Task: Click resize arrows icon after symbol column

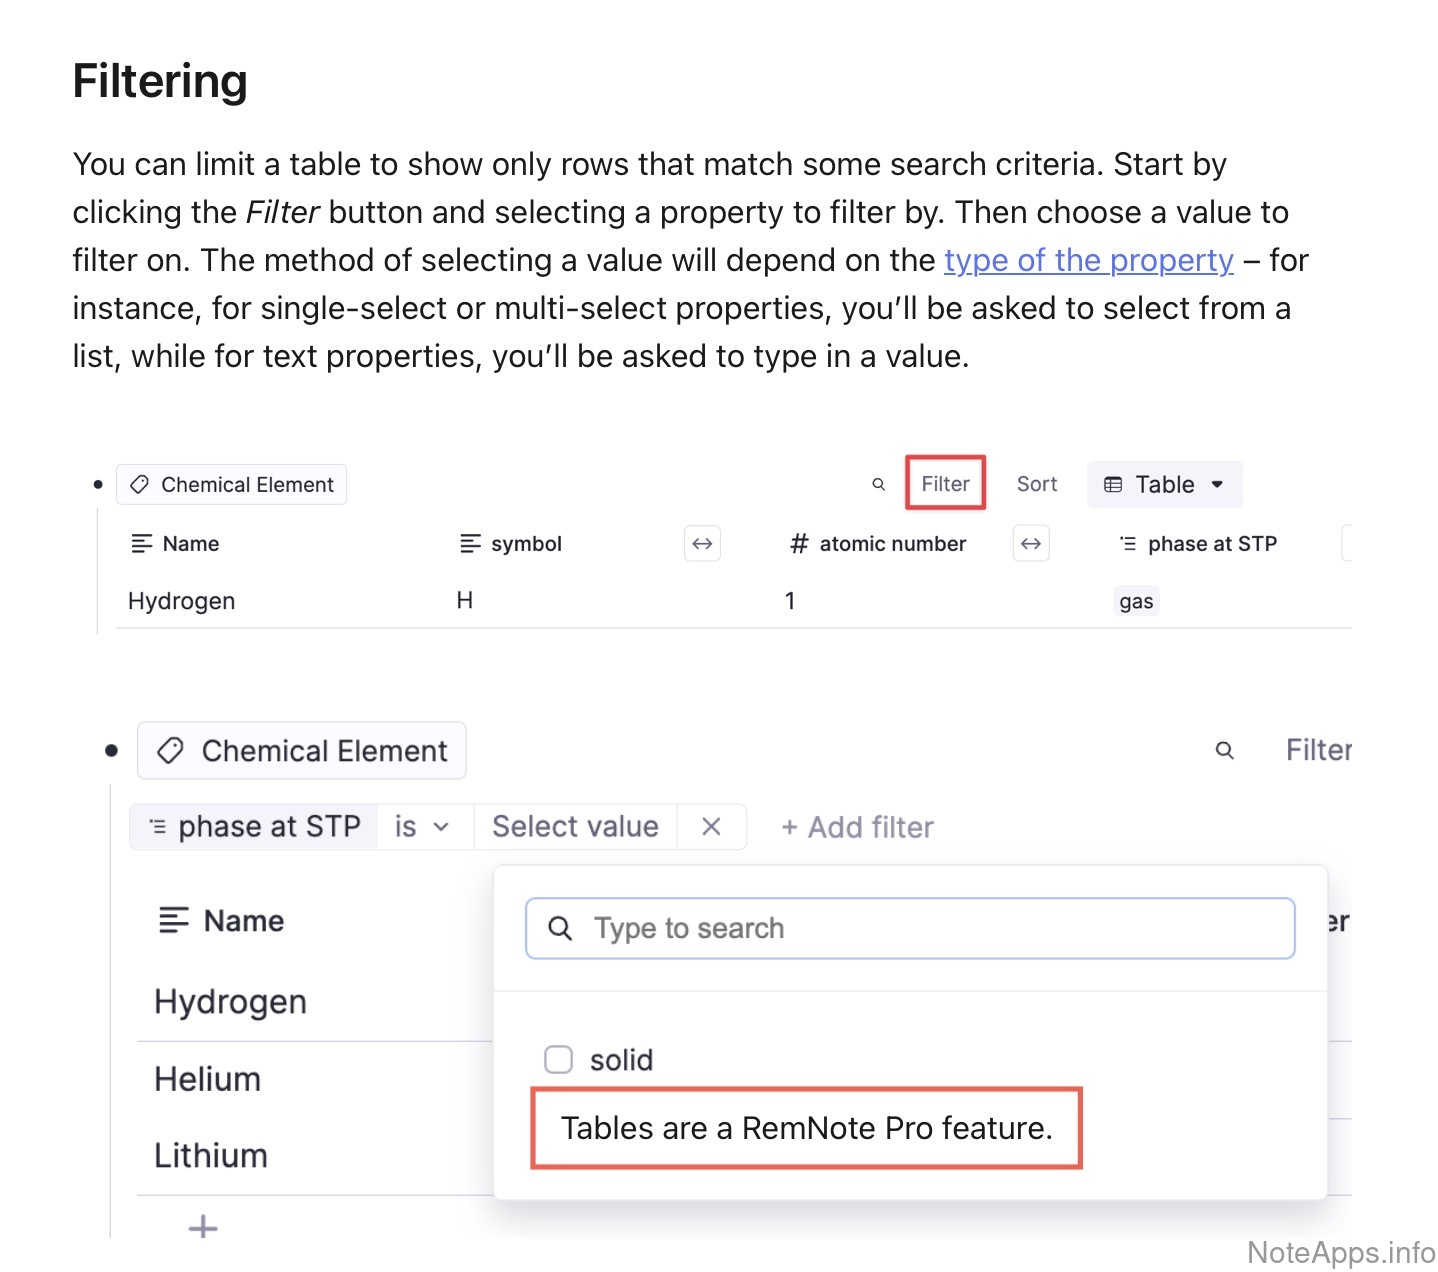Action: [702, 544]
